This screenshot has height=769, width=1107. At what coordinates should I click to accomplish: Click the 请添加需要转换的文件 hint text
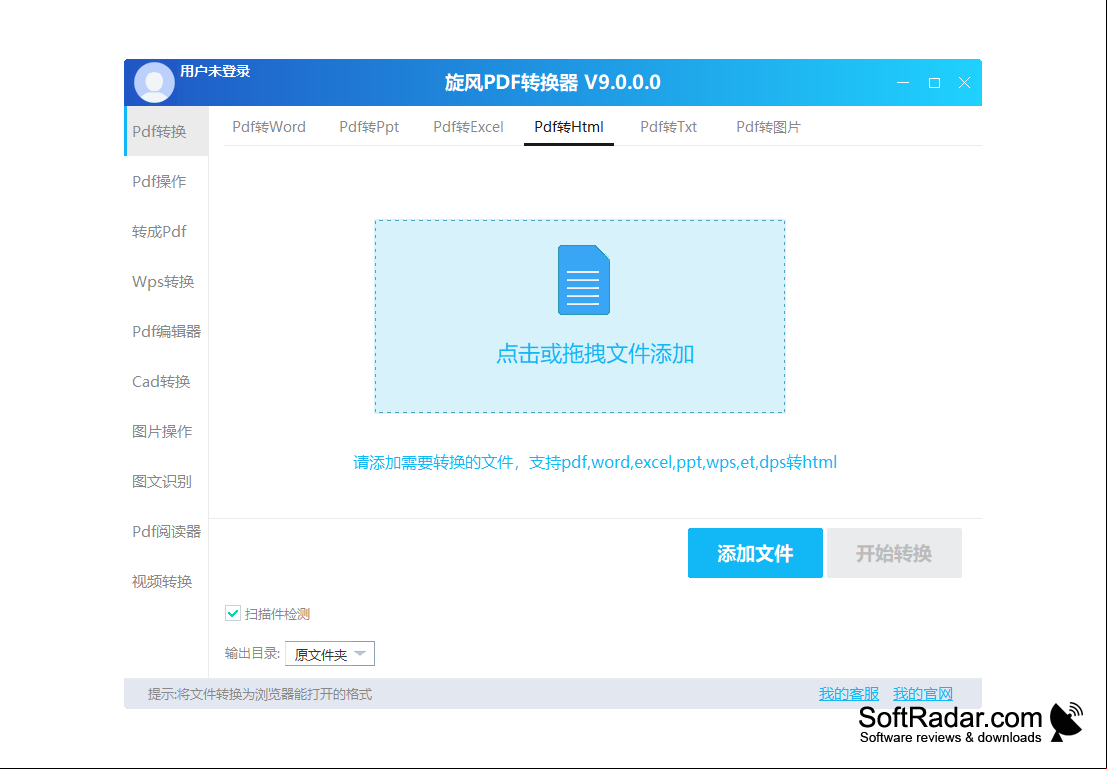click(x=595, y=463)
